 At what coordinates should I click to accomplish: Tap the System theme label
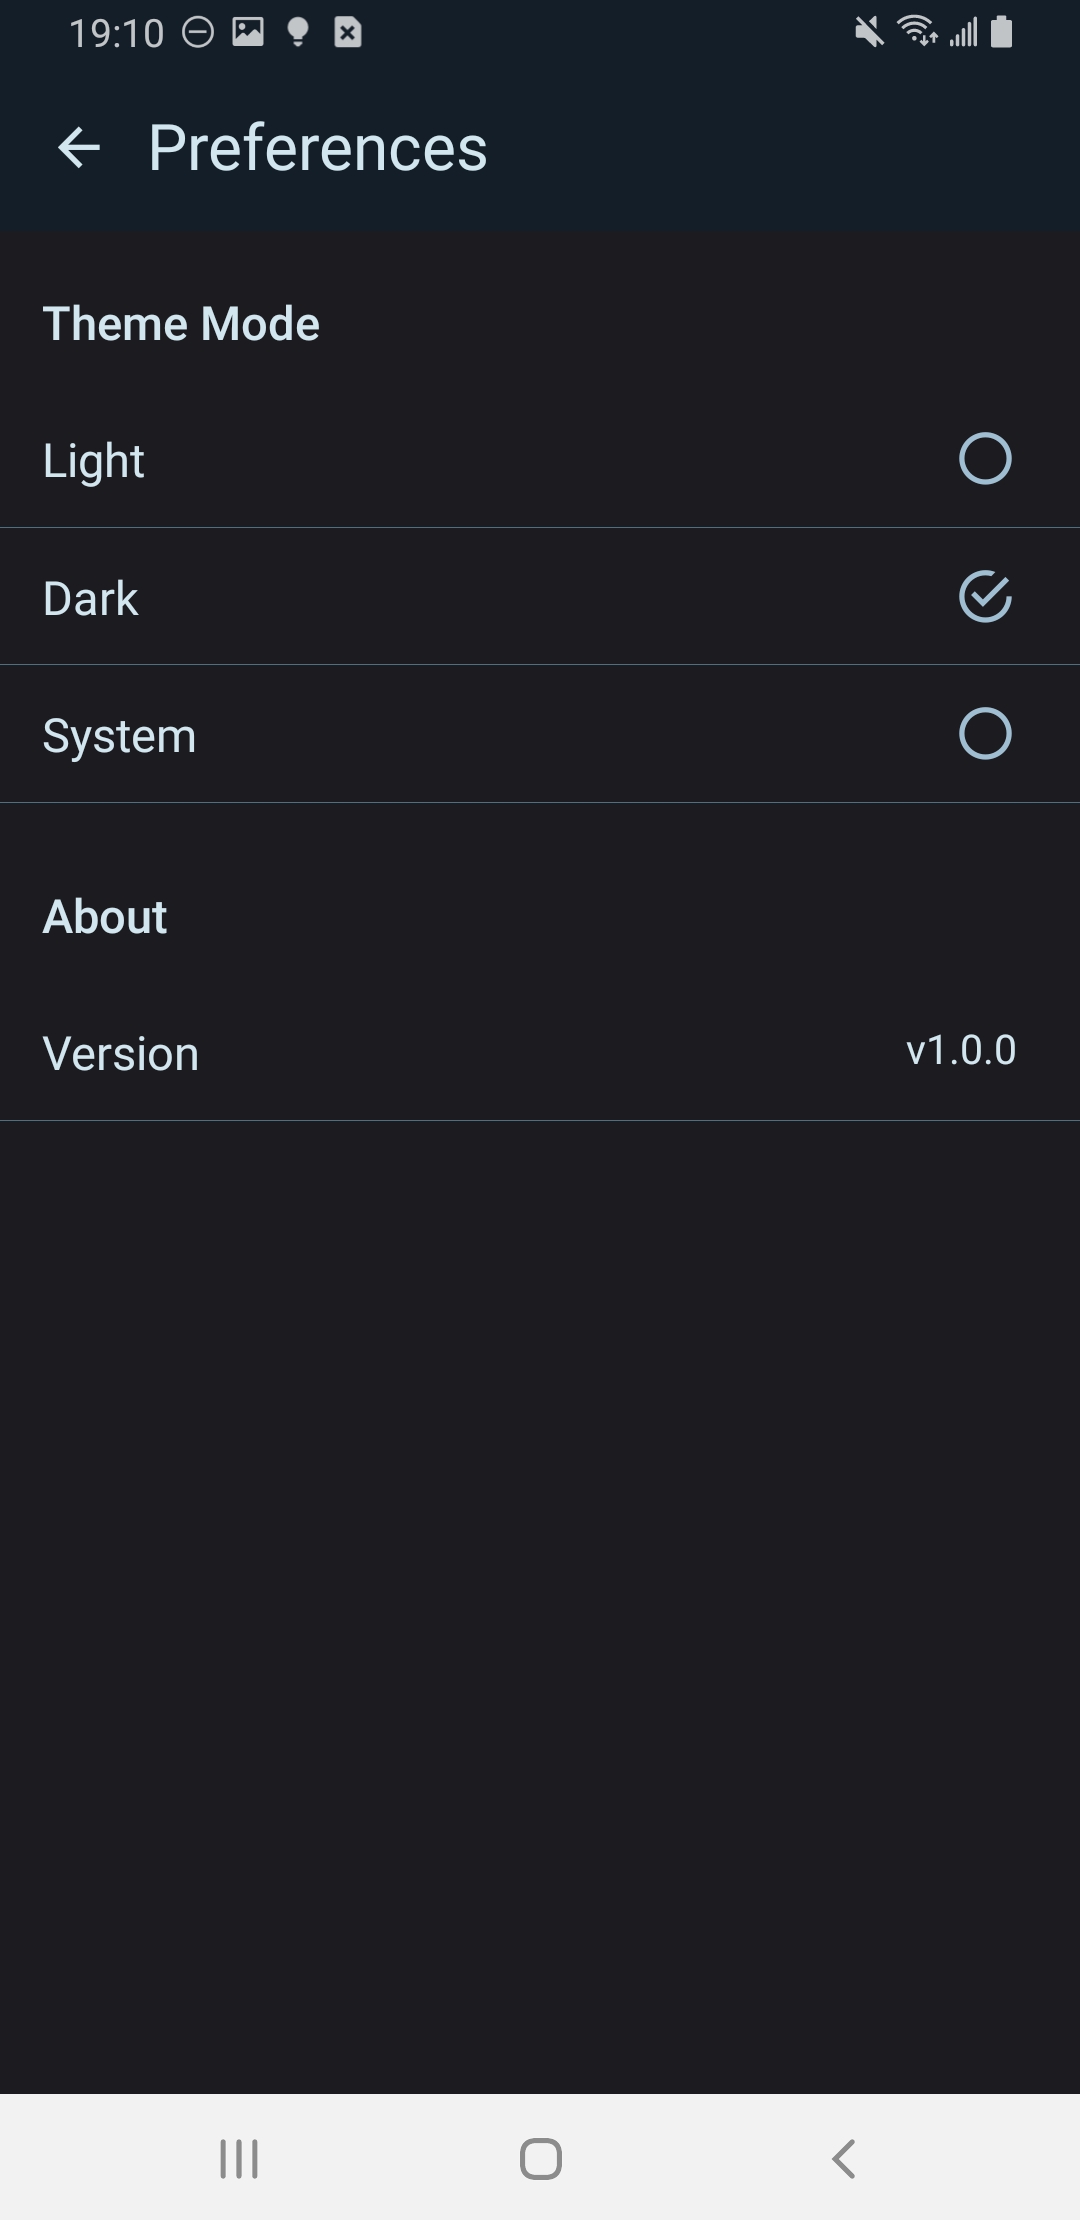click(x=119, y=737)
